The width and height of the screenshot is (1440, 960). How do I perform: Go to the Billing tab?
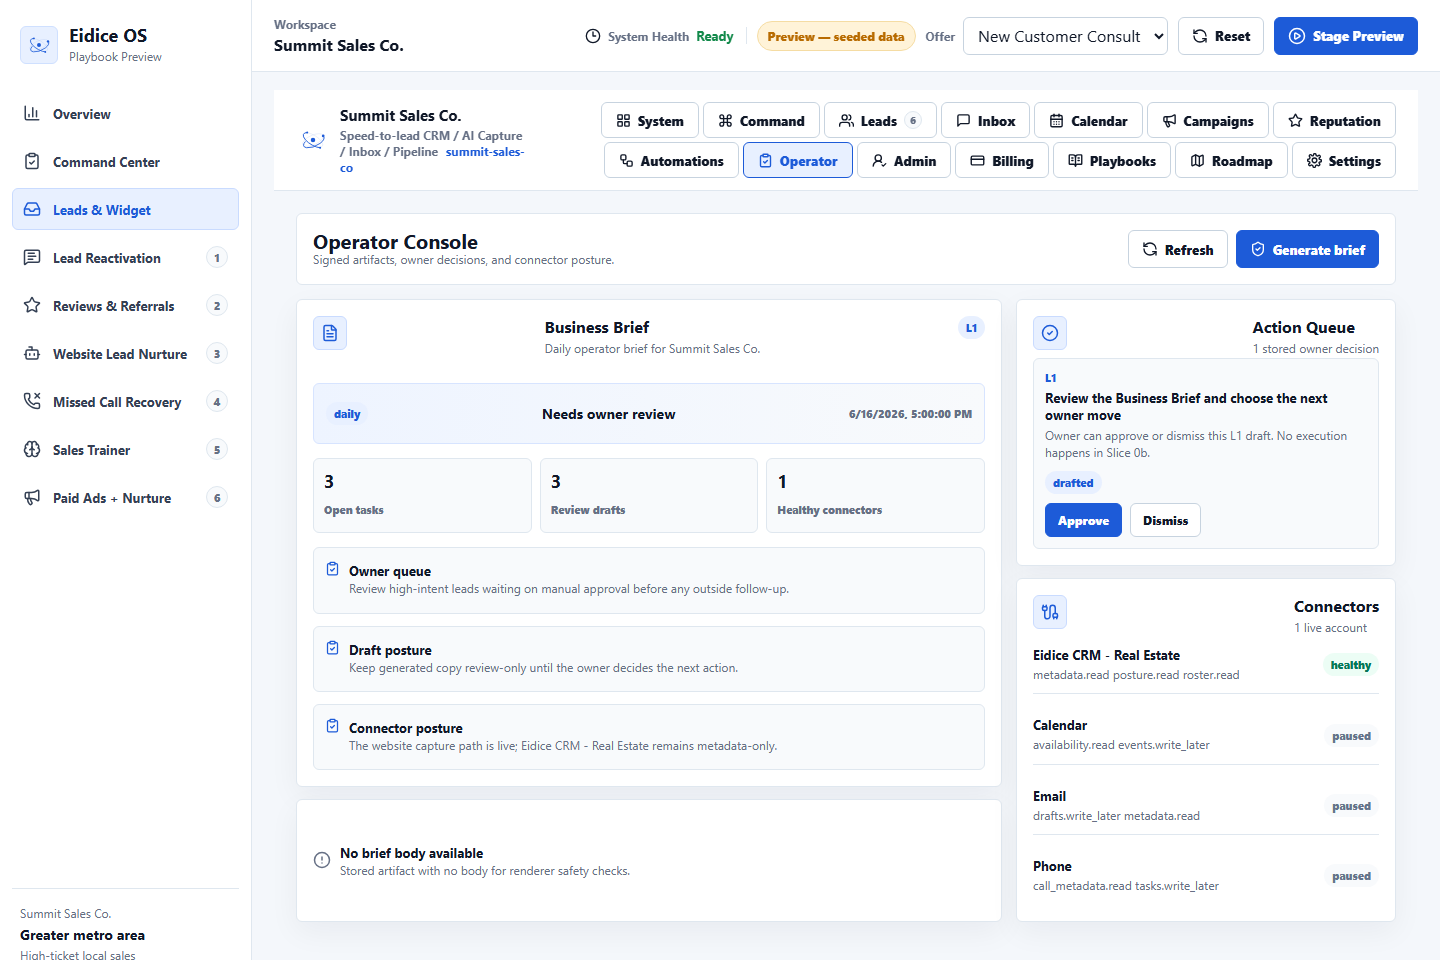[x=1002, y=160]
